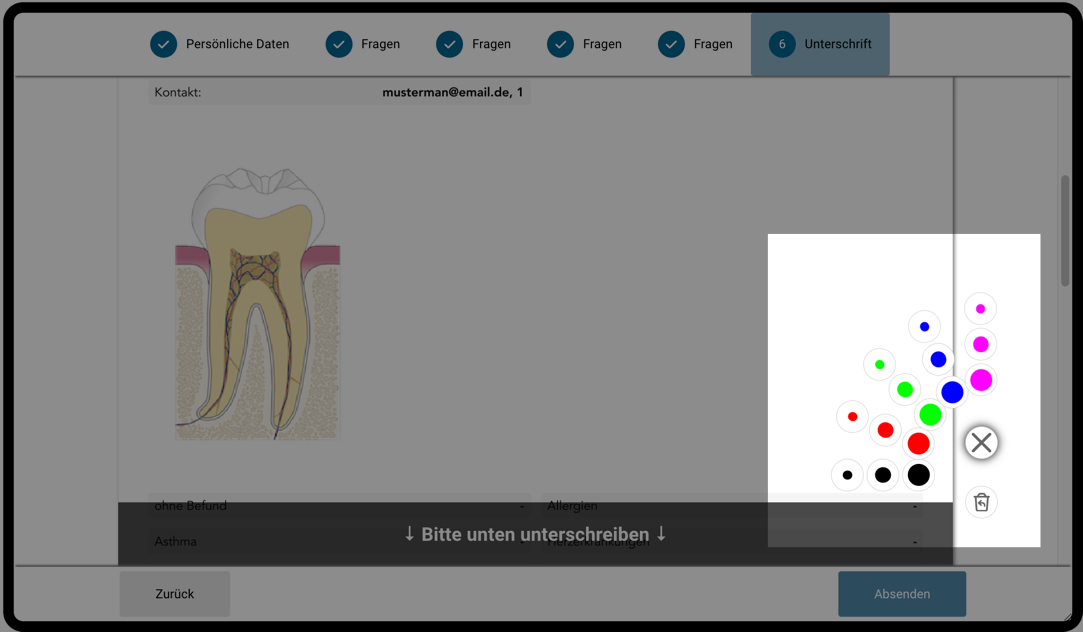Pick the medium green pen dot
Viewport: 1083px width, 632px height.
[x=905, y=390]
